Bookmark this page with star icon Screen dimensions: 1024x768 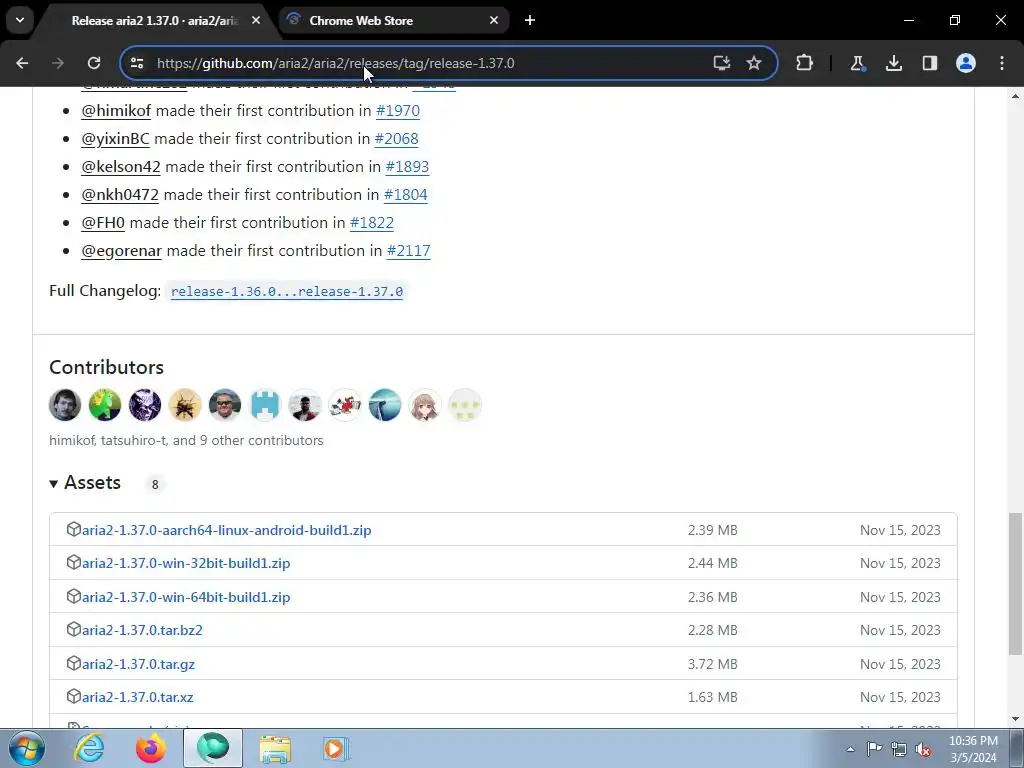click(x=754, y=63)
